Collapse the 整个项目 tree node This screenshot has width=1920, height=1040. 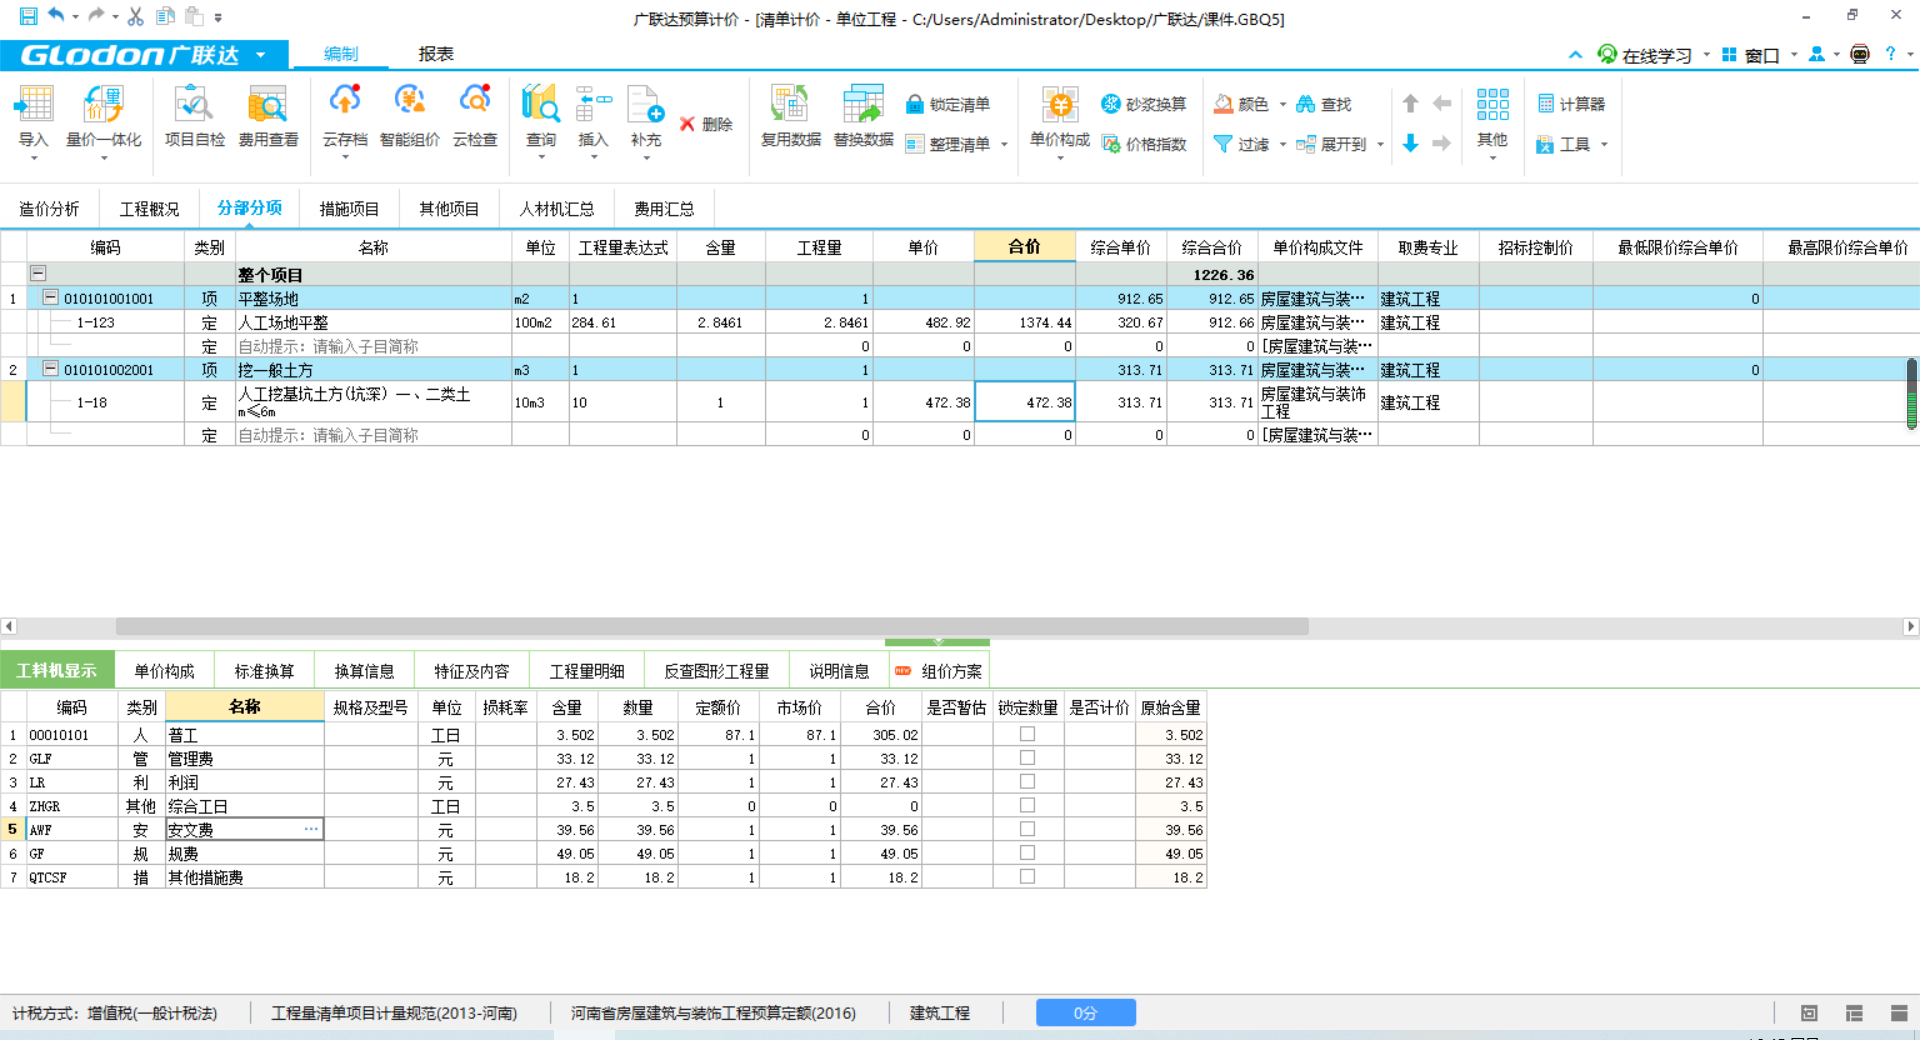[38, 273]
